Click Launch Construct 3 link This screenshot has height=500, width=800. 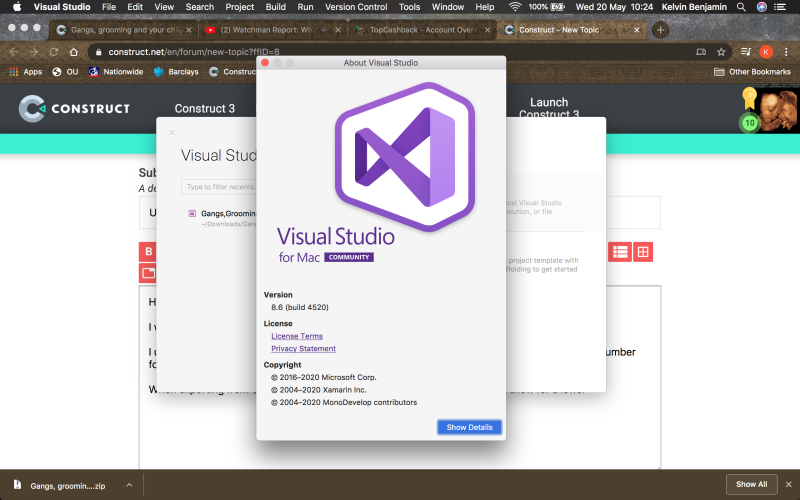[x=549, y=108]
